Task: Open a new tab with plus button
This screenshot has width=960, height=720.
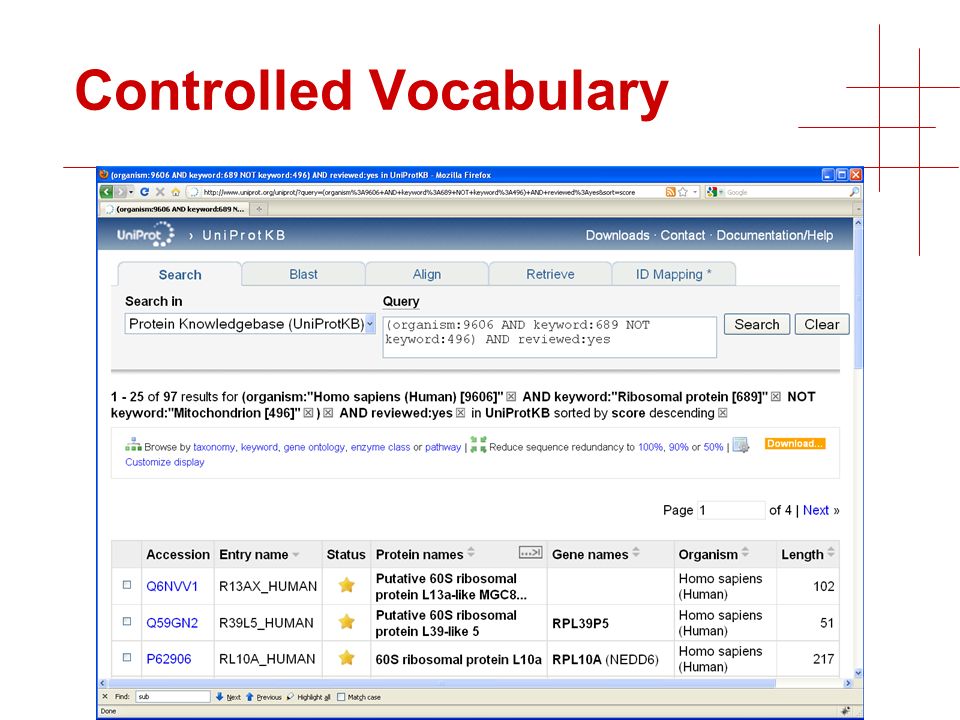Action: click(259, 209)
